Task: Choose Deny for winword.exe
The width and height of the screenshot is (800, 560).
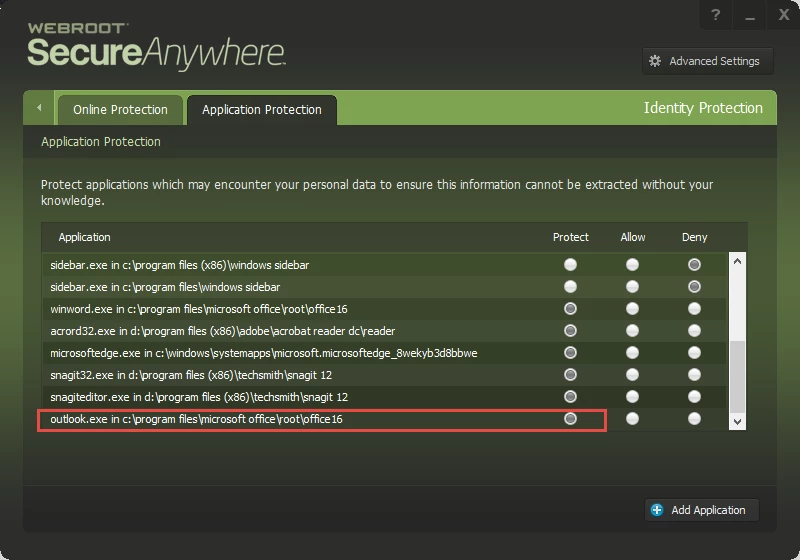Action: click(694, 309)
